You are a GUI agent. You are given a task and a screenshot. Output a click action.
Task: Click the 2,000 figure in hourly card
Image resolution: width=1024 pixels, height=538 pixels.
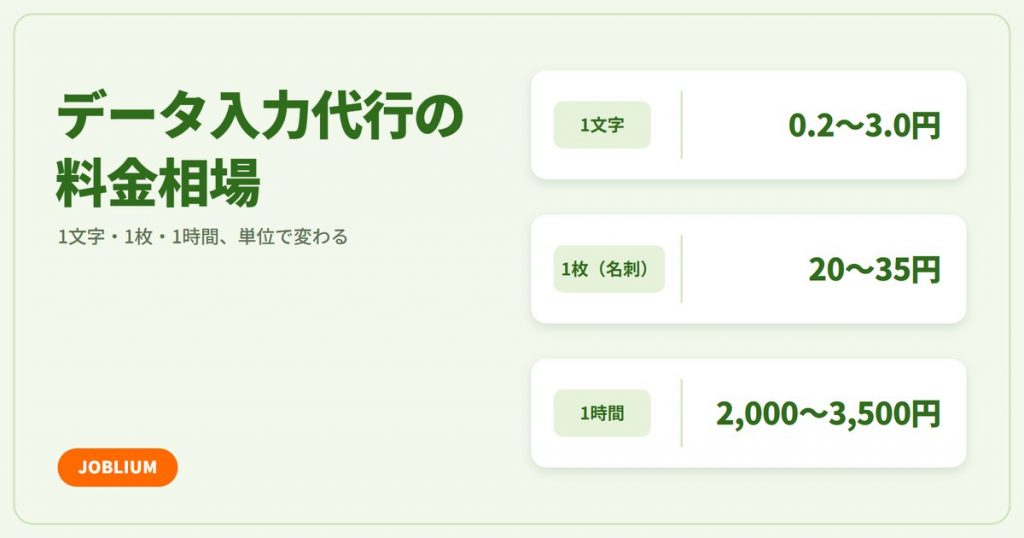tap(757, 415)
